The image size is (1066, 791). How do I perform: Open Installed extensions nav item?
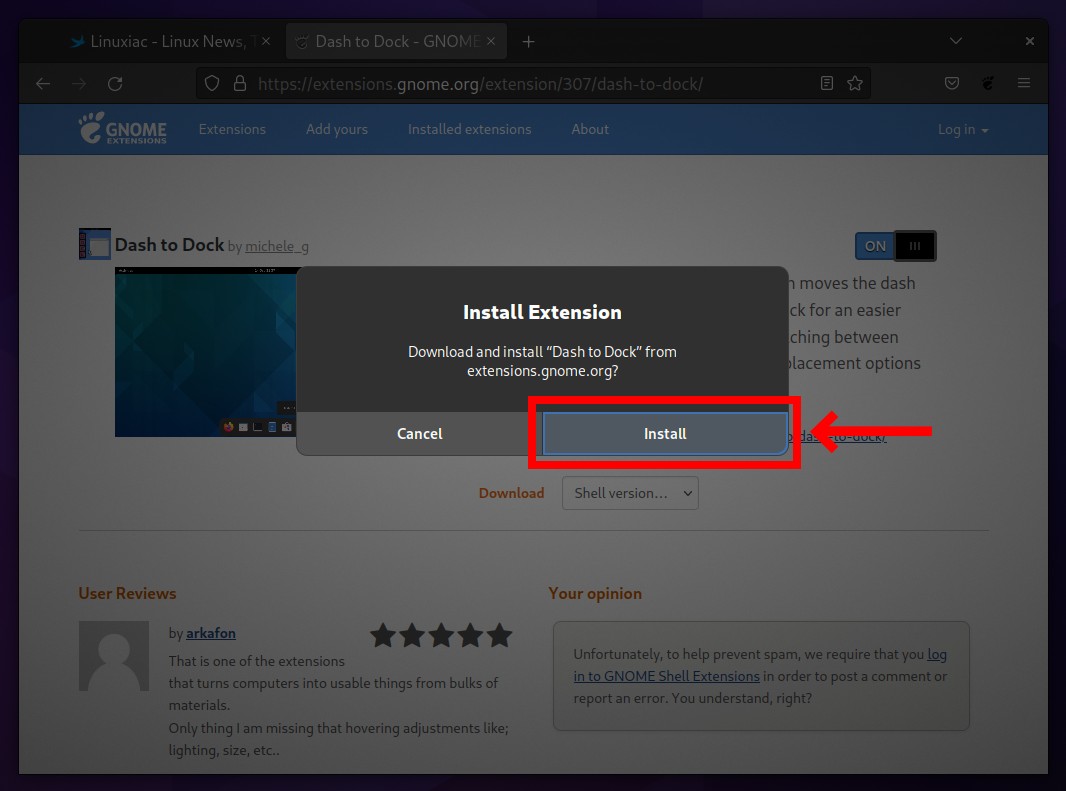click(x=469, y=129)
